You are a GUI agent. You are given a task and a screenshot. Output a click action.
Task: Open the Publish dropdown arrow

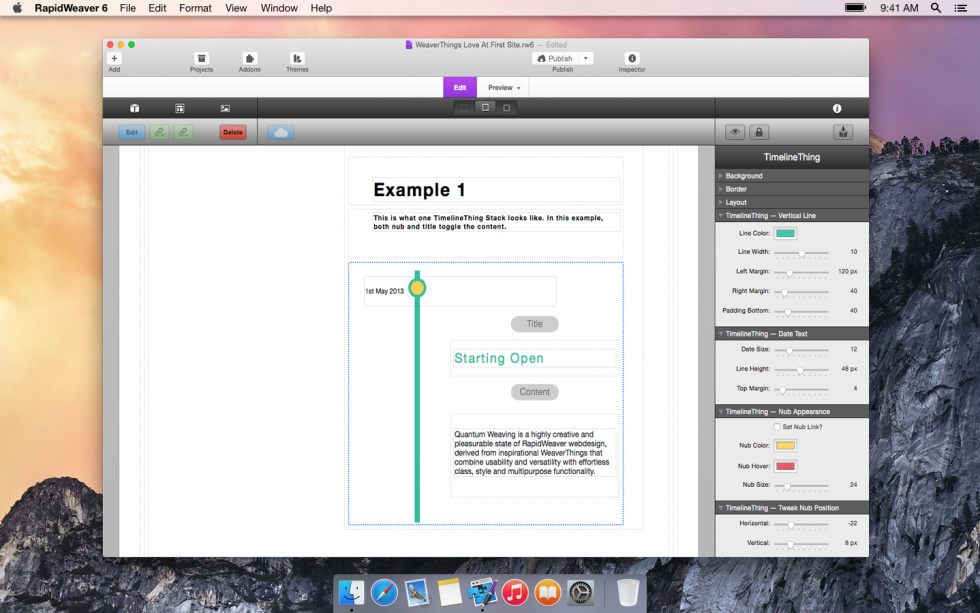[x=586, y=58]
